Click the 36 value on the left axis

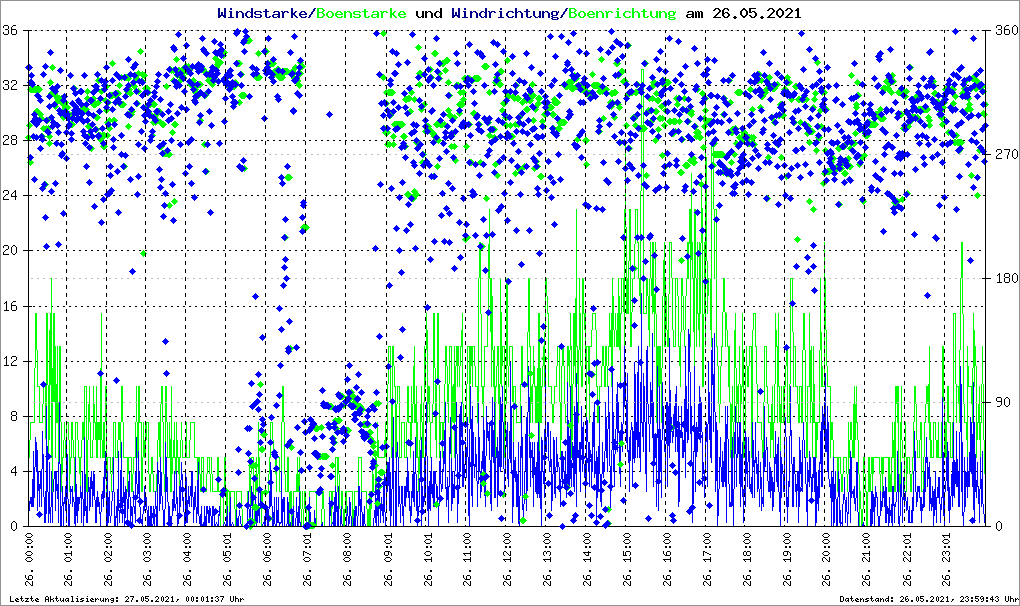click(10, 31)
